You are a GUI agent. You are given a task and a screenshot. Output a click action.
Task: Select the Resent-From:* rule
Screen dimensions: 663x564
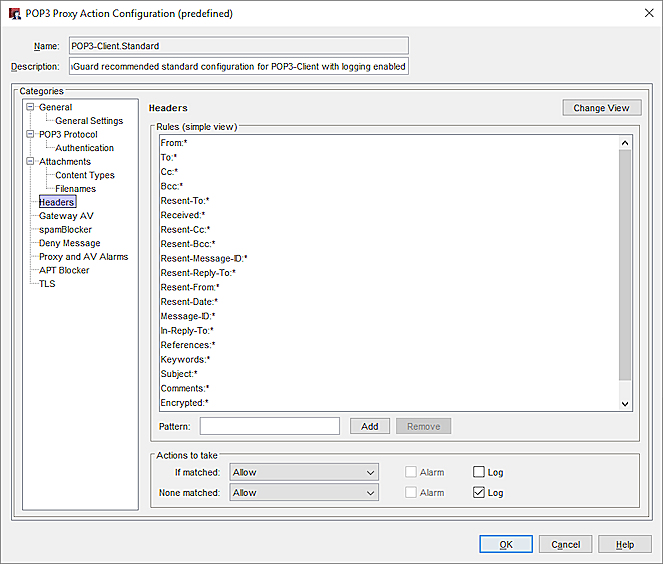coord(389,287)
